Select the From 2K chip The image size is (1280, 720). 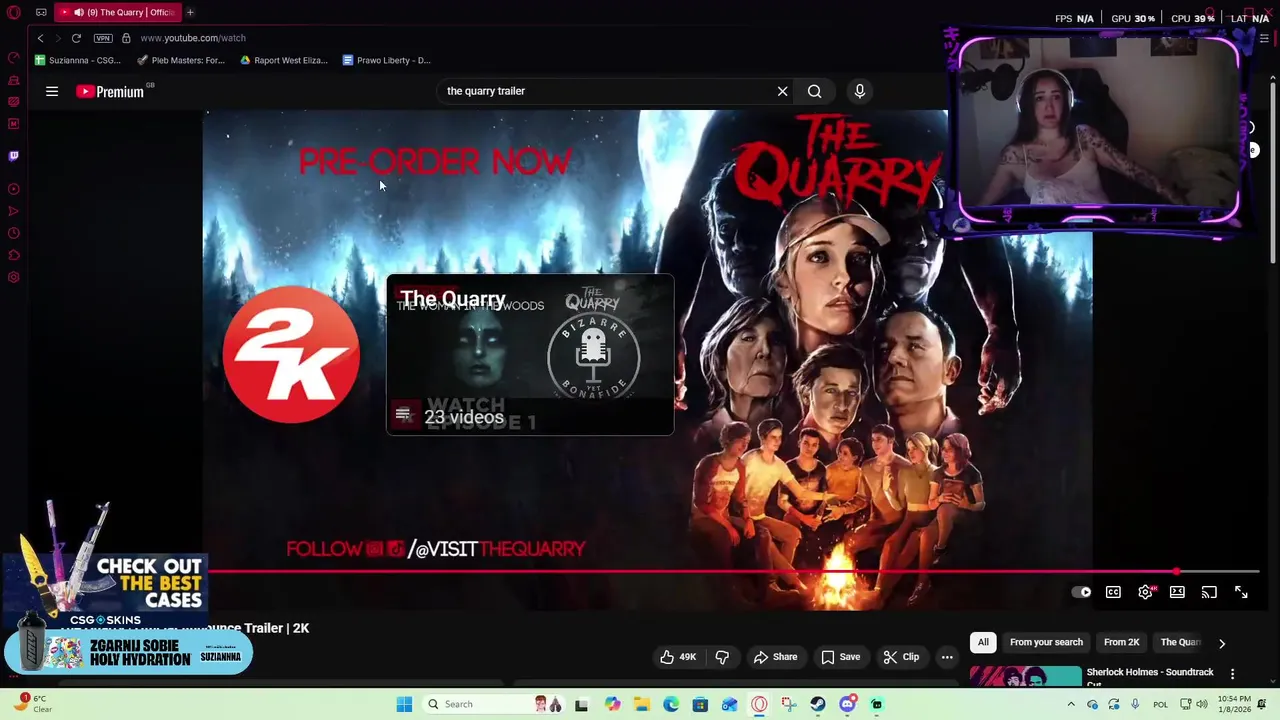pyautogui.click(x=1121, y=642)
